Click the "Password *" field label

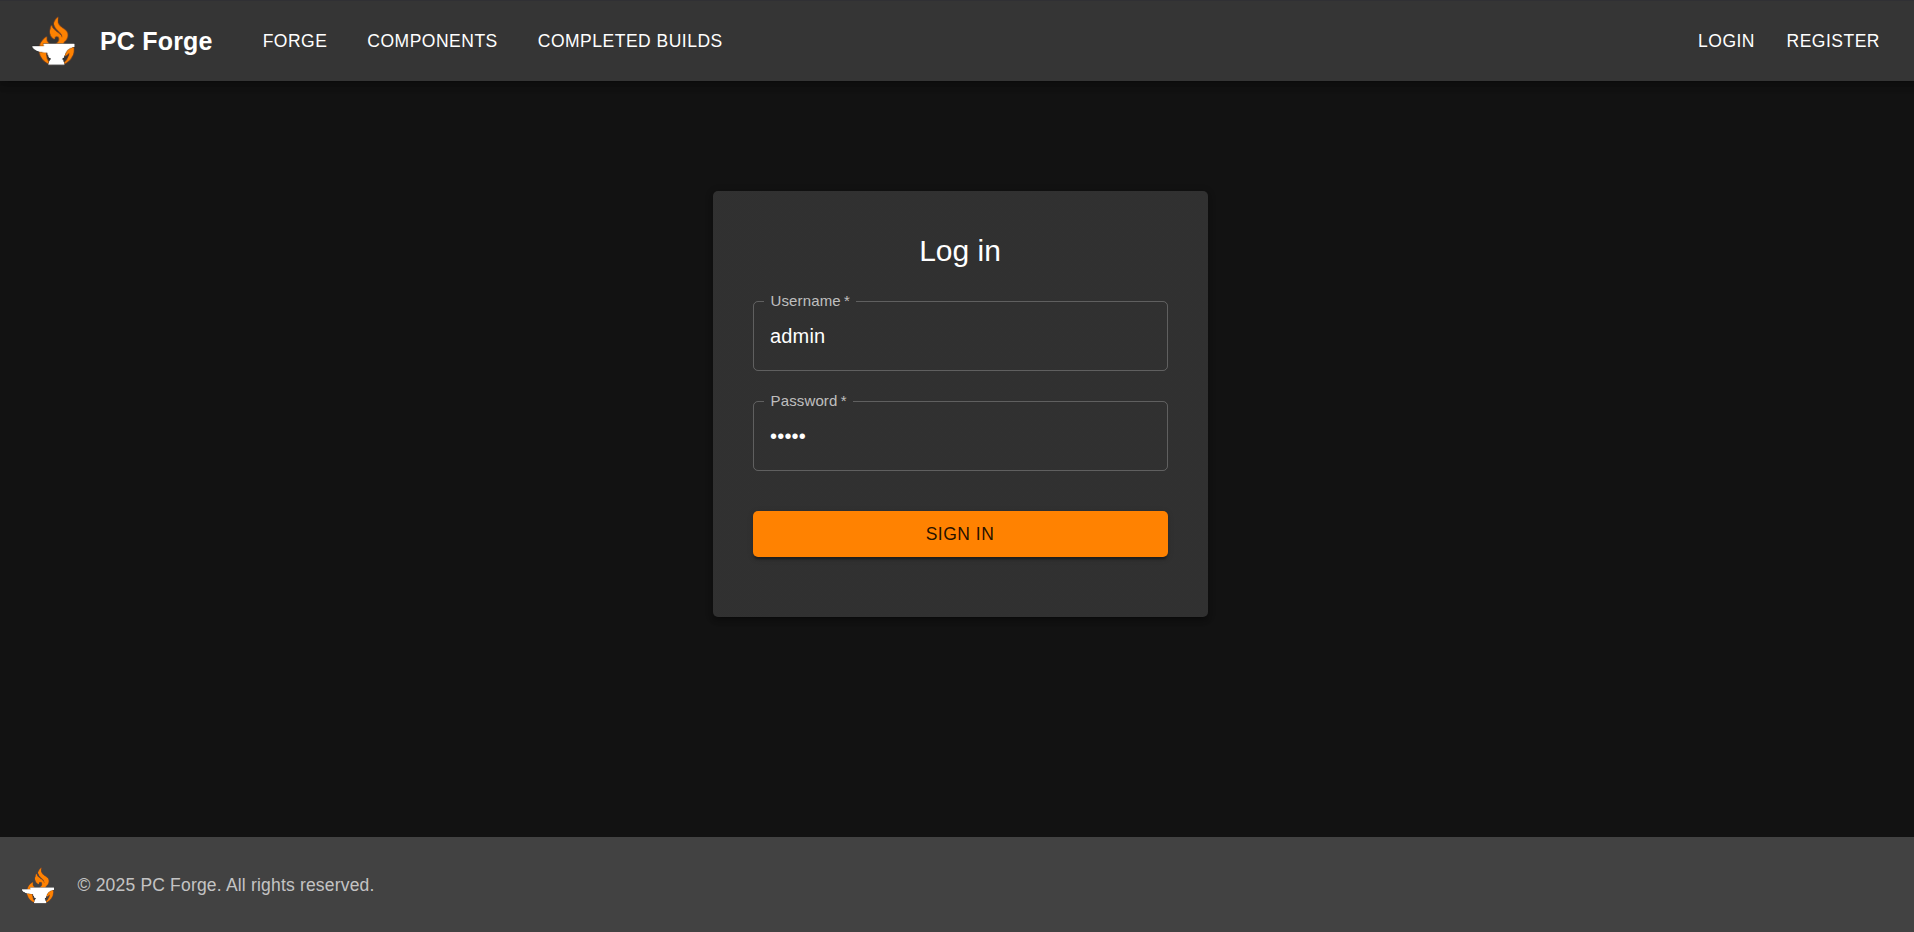tap(807, 401)
